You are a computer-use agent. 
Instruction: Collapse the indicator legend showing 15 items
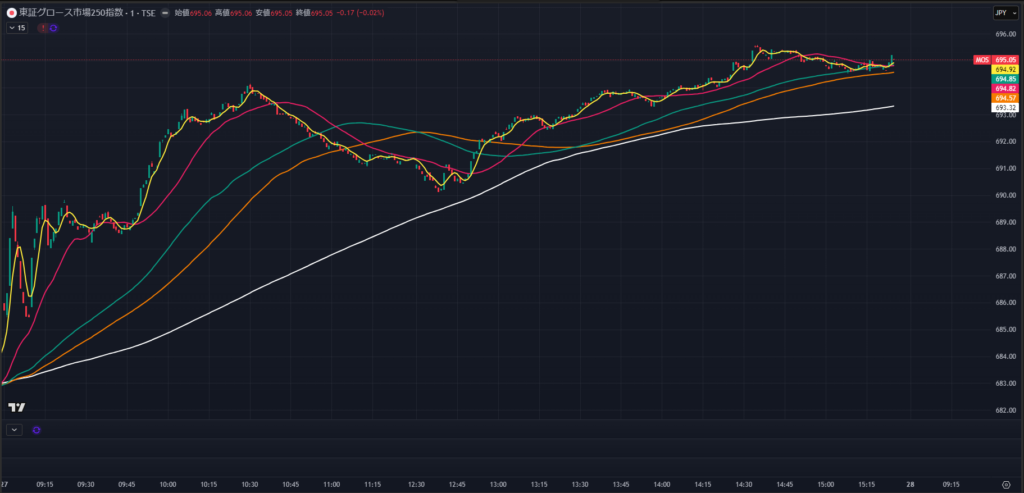[17, 28]
